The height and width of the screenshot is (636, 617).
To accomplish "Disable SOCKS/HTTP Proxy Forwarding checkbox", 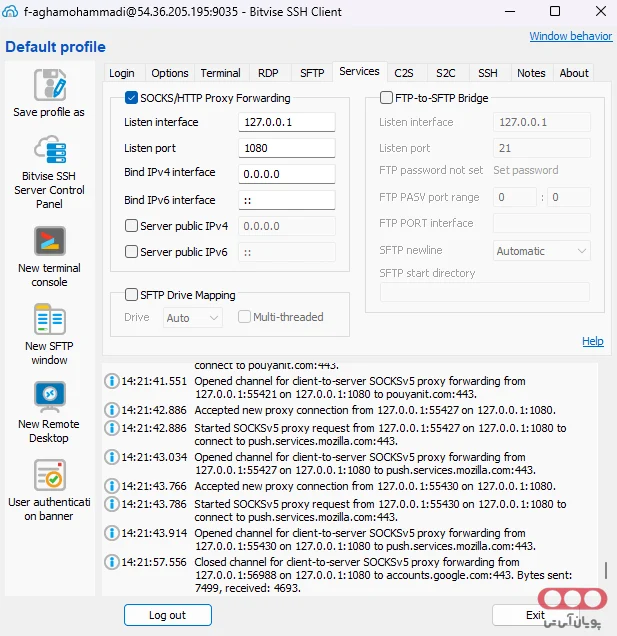I will [x=131, y=98].
